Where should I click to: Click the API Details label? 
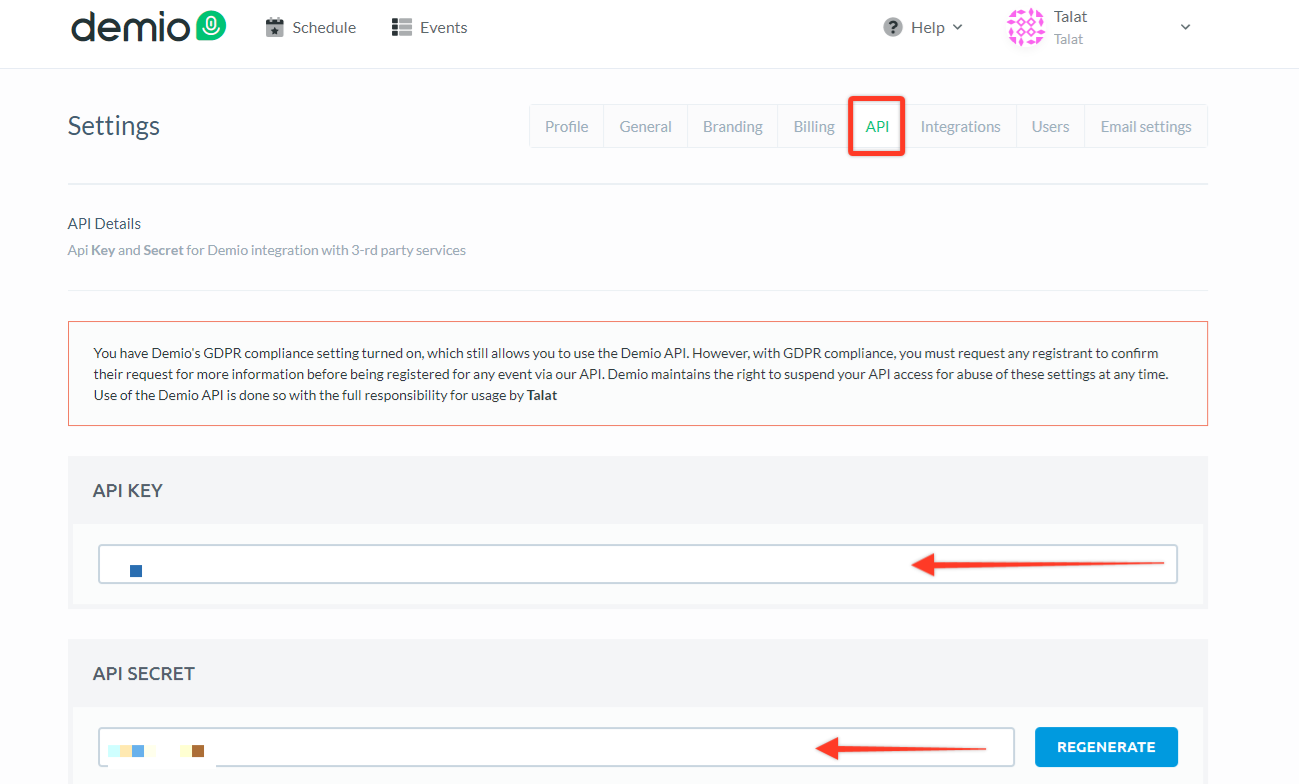click(x=104, y=223)
